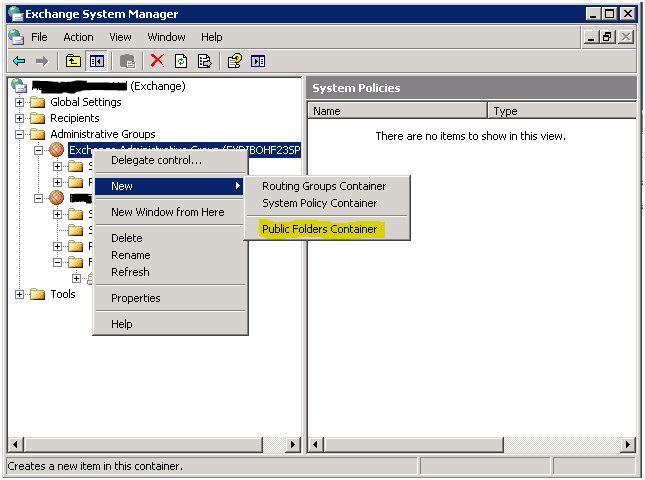Viewport: 645px width, 480px height.
Task: Click the Administrative Groups folder icon
Action: (37, 134)
